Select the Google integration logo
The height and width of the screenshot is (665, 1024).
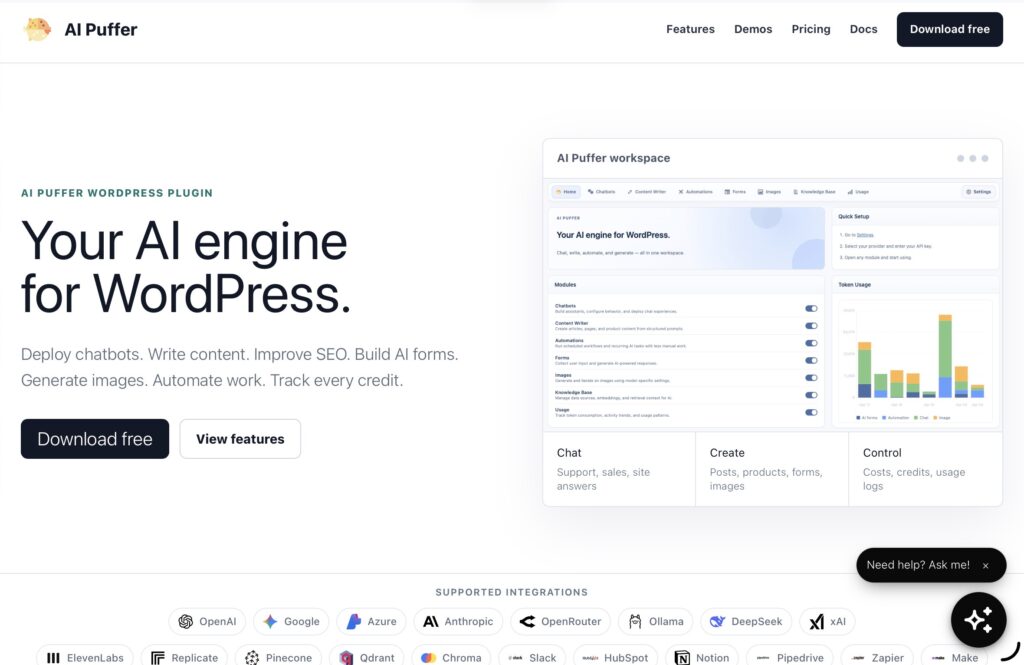point(270,621)
